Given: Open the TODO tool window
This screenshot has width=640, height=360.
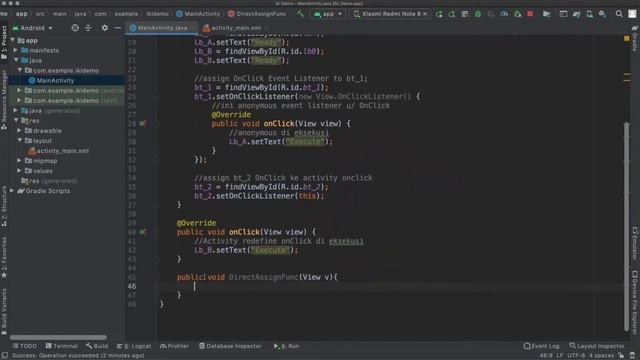Looking at the screenshot, I should [24, 346].
